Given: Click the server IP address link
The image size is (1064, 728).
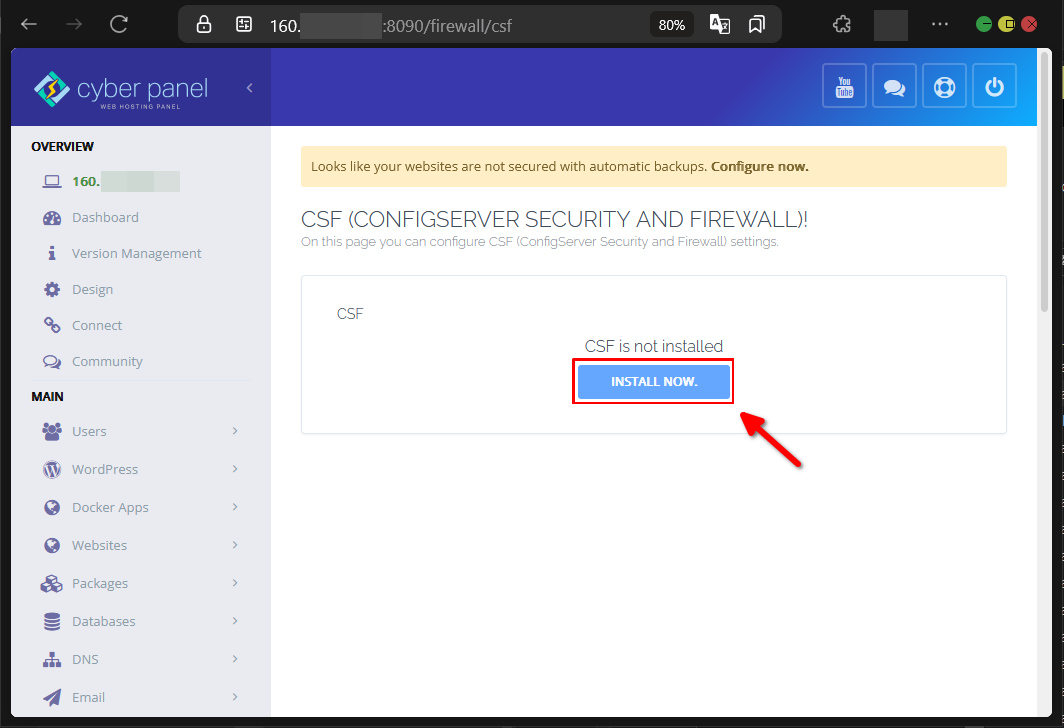Looking at the screenshot, I should point(126,181).
